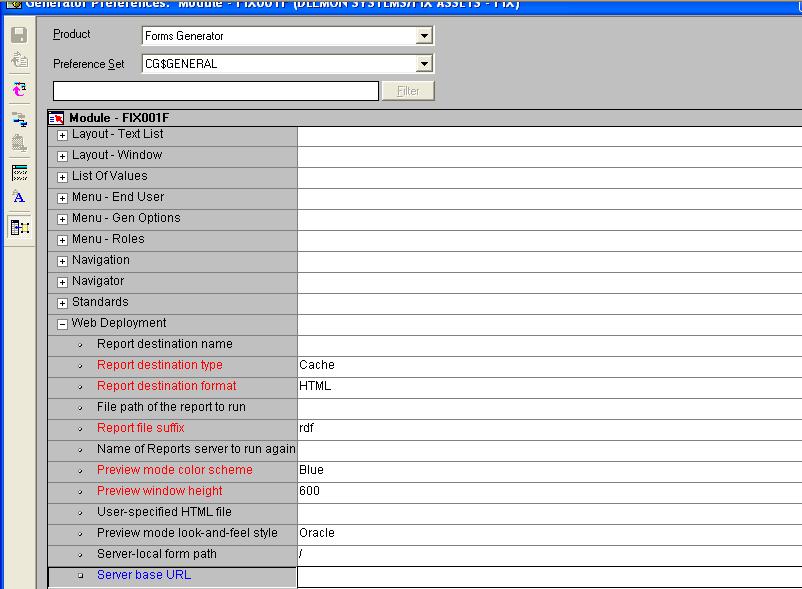Click the floppy disk Save icon

coord(18,36)
